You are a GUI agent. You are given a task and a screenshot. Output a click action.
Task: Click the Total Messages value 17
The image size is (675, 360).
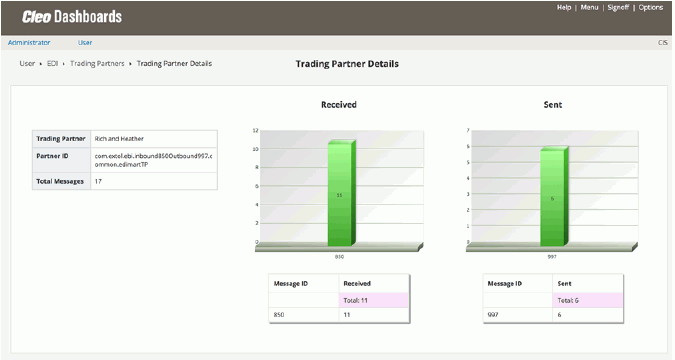pyautogui.click(x=98, y=181)
